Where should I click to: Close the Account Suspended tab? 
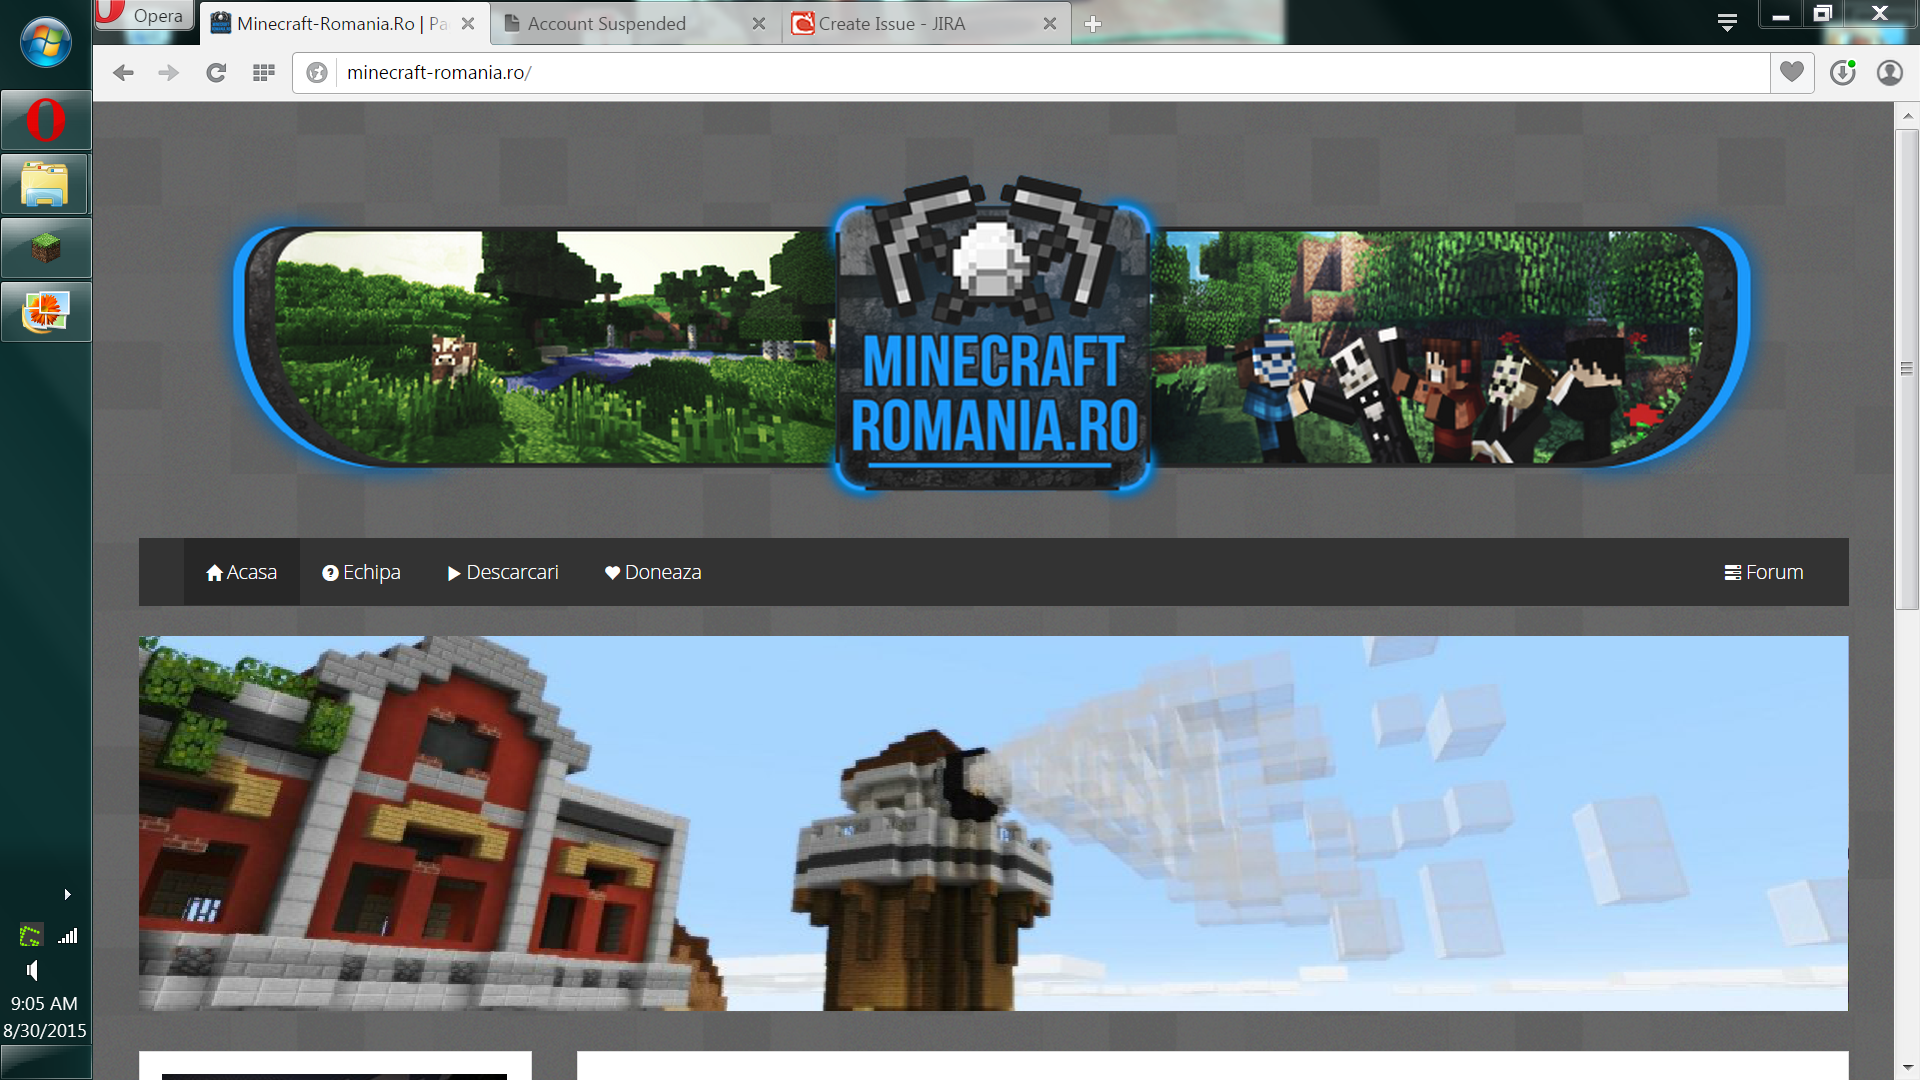759,24
